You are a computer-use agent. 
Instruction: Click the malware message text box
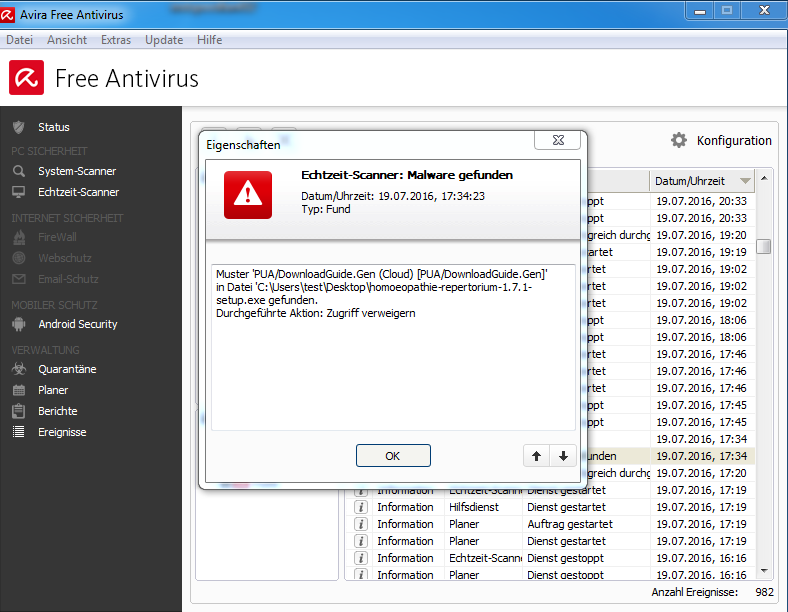[393, 347]
